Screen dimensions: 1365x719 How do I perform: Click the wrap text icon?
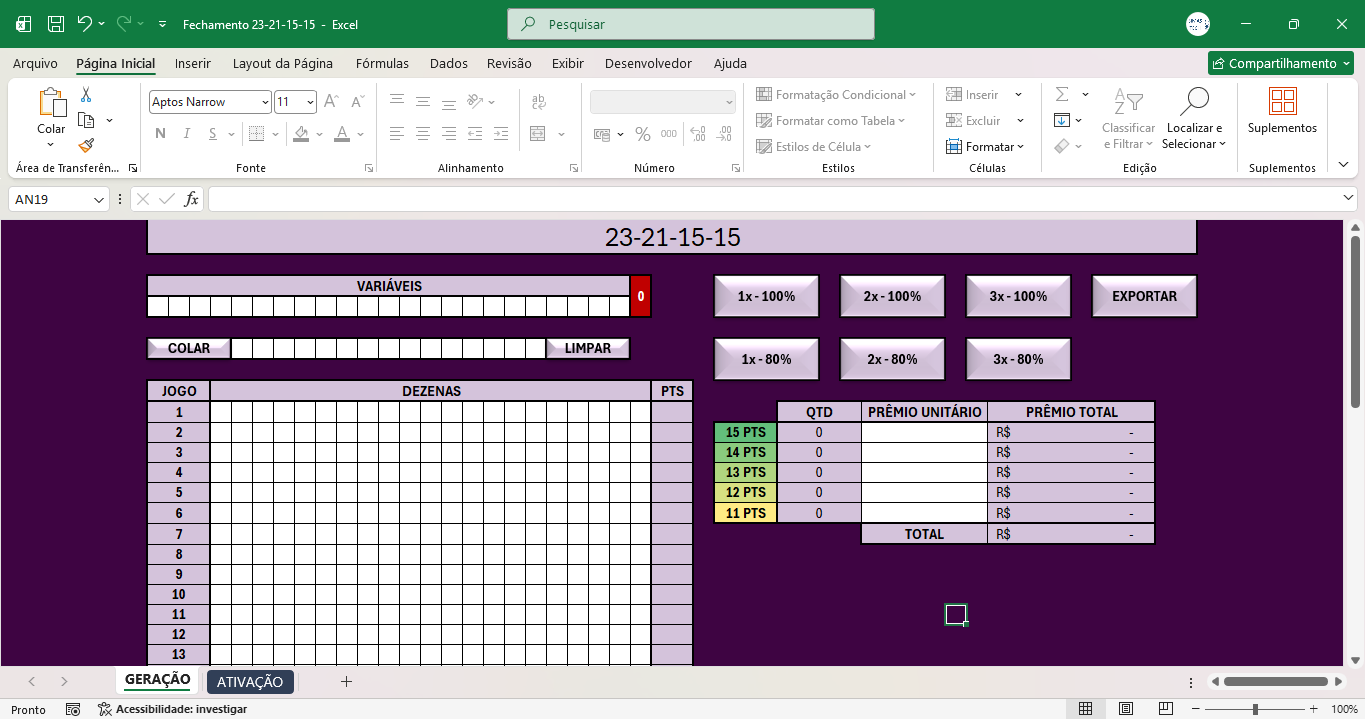538,101
